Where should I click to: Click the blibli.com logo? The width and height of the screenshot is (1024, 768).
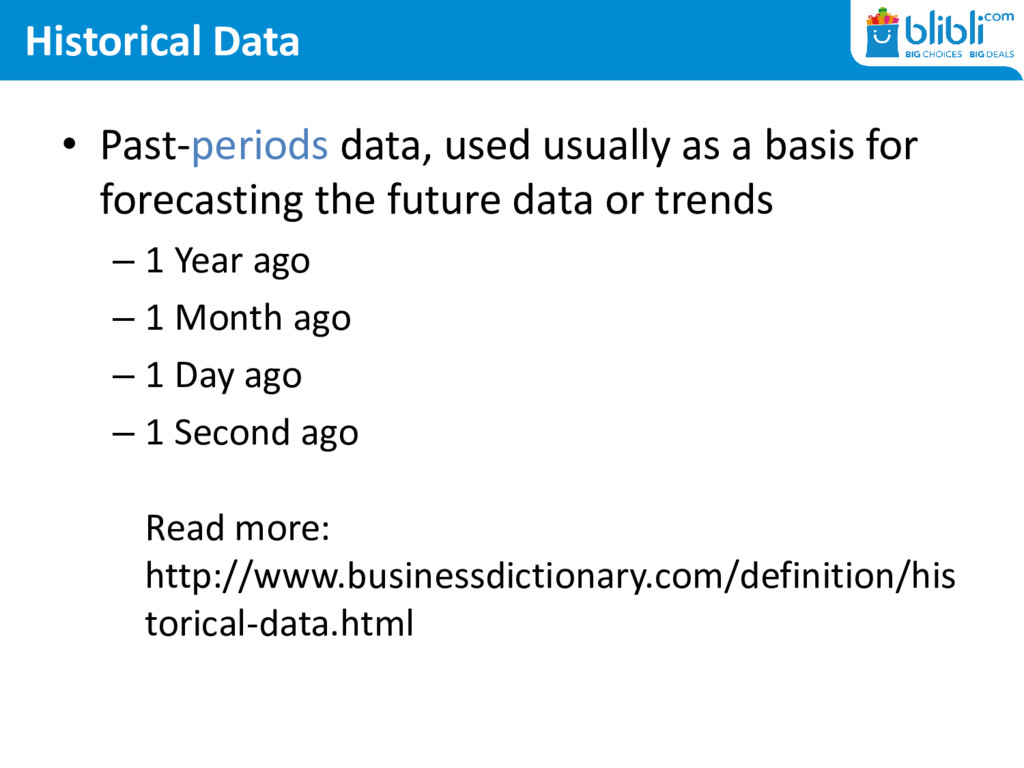coord(939,34)
